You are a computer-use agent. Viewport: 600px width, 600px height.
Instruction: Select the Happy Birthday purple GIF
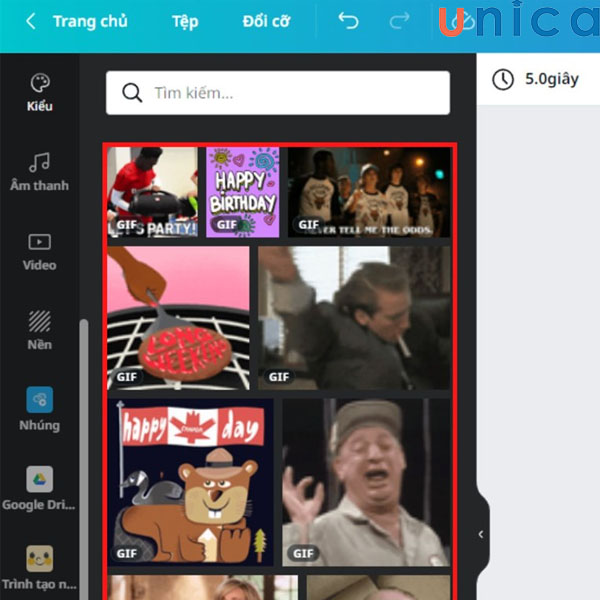243,192
